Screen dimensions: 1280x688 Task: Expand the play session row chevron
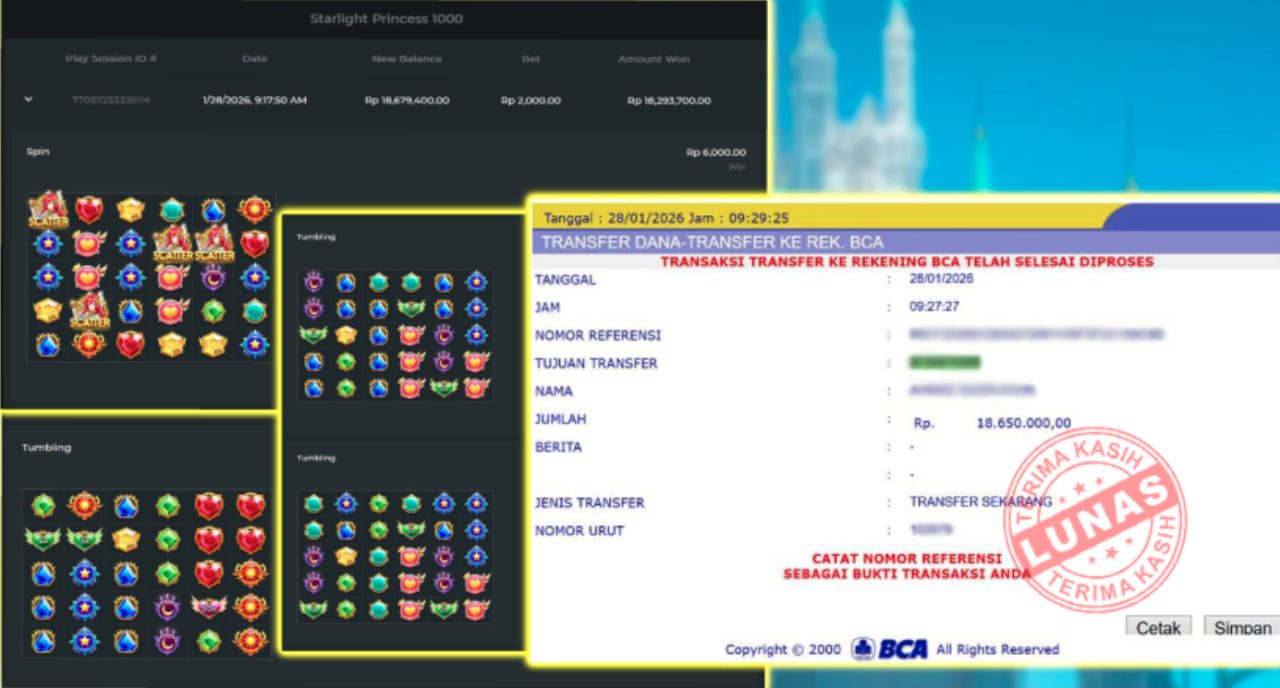[28, 99]
